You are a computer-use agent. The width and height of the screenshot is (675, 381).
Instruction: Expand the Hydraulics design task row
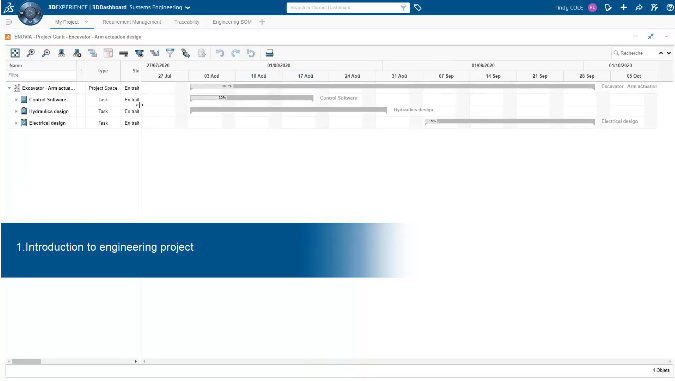pos(16,111)
